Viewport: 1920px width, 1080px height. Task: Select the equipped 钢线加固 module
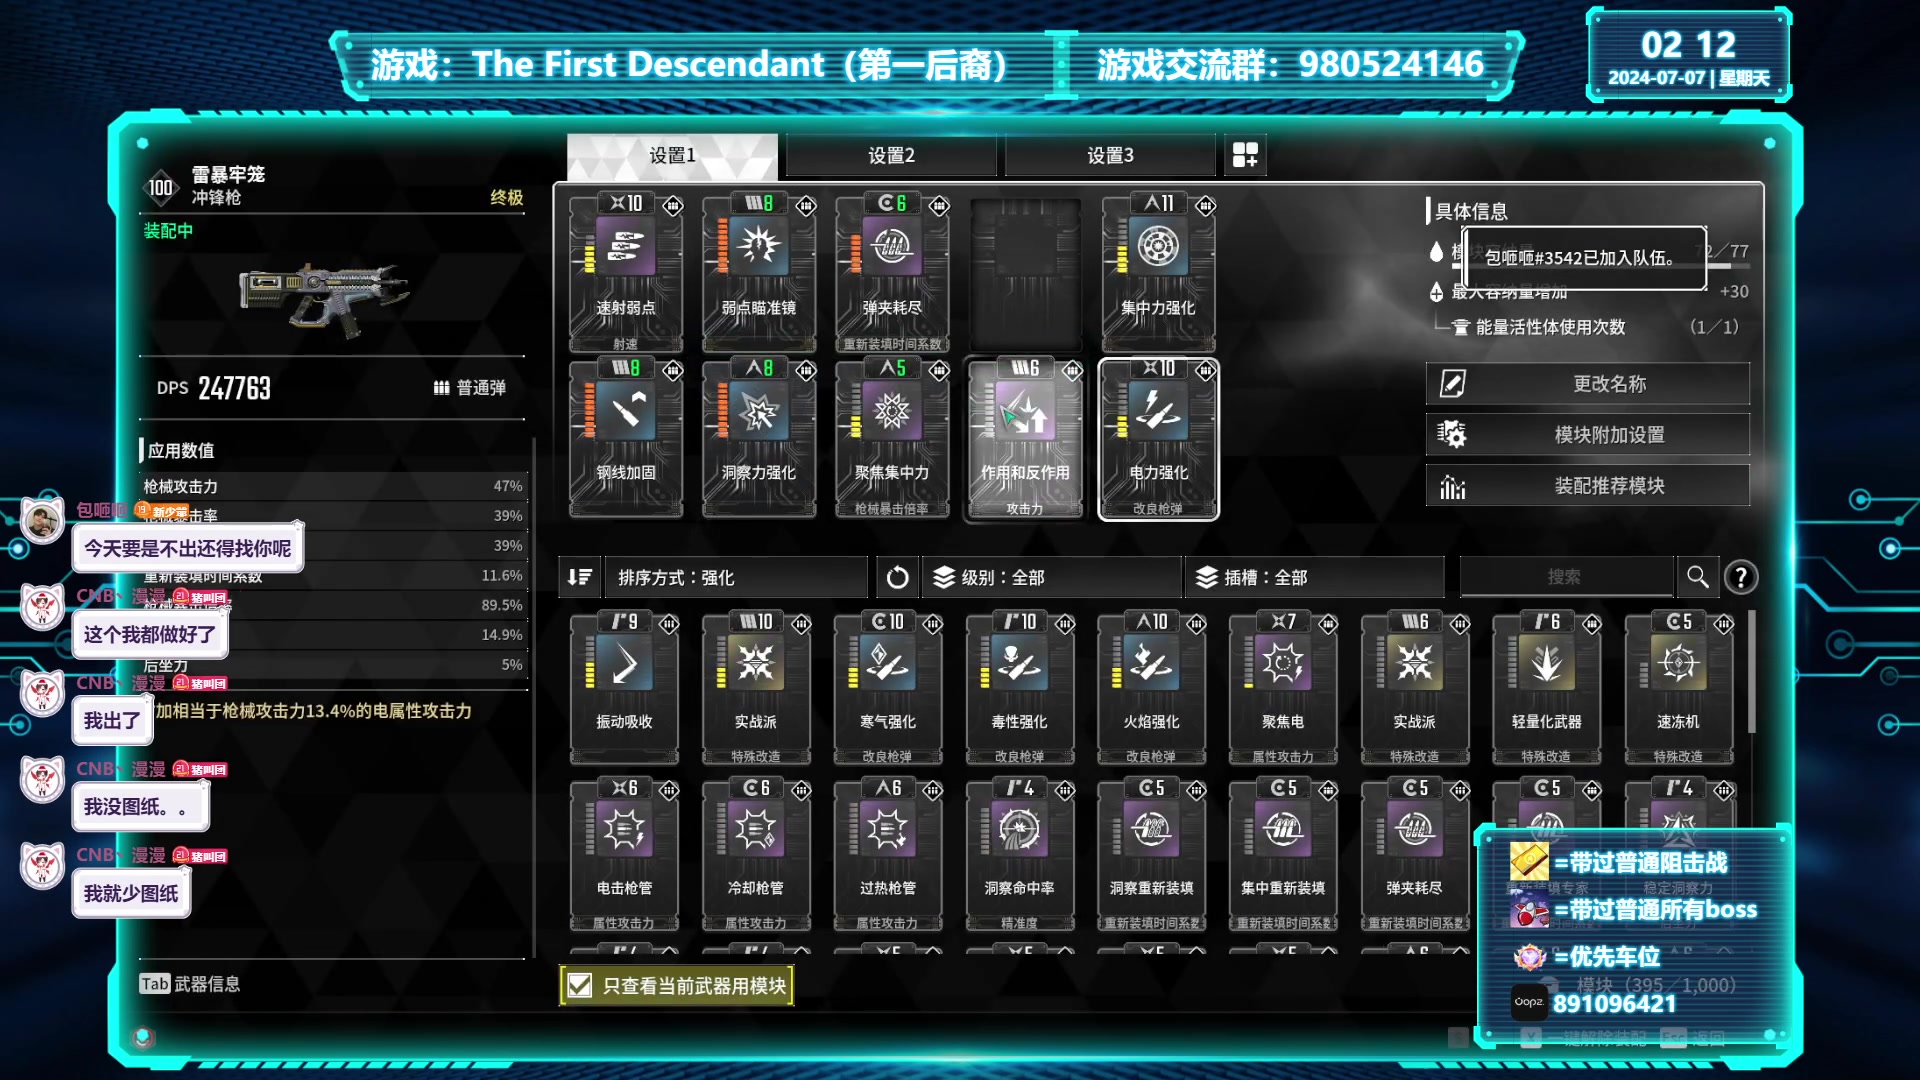[x=625, y=438]
